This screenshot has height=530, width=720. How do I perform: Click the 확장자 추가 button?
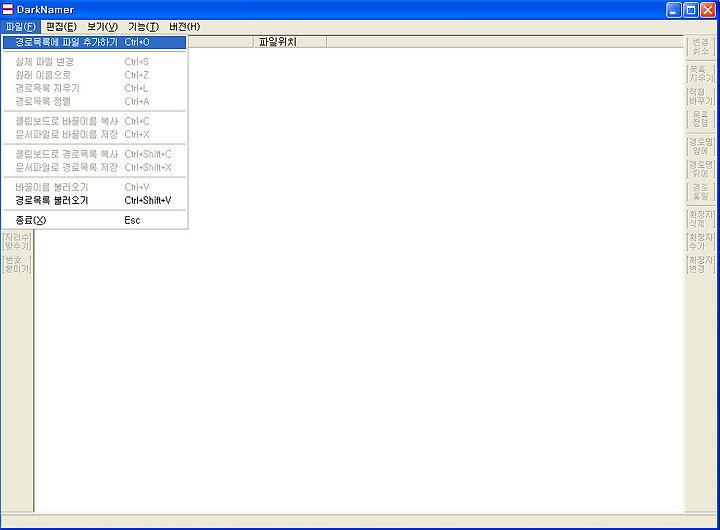point(700,242)
